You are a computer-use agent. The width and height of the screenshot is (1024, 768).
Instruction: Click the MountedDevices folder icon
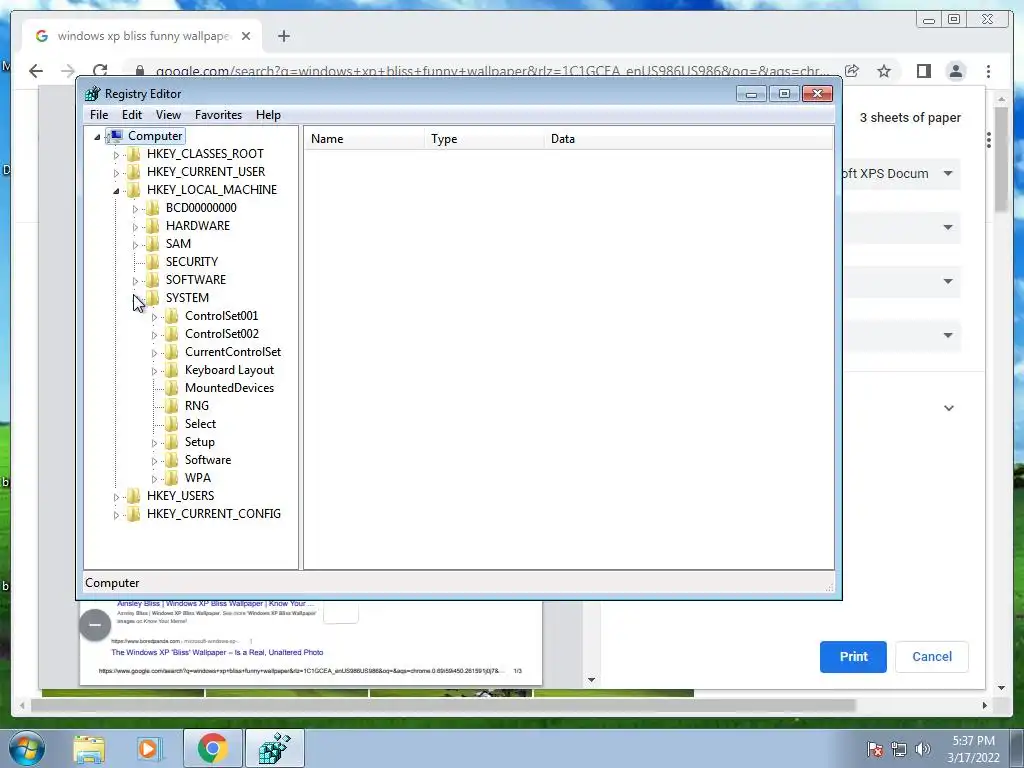click(x=171, y=388)
